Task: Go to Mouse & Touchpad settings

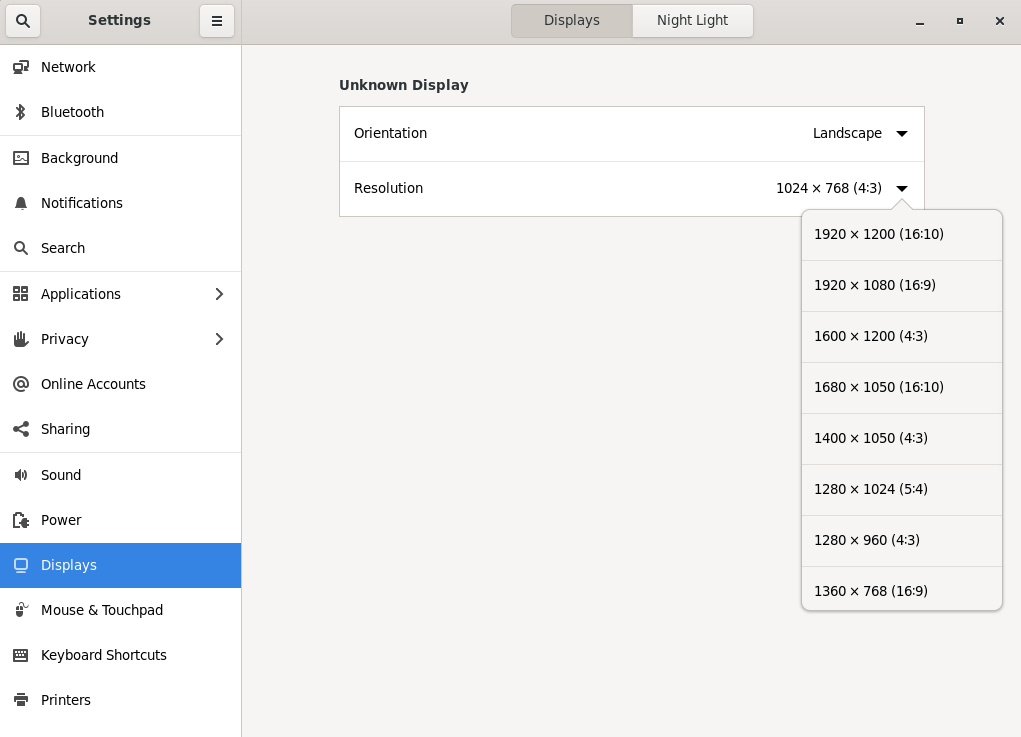Action: [101, 610]
